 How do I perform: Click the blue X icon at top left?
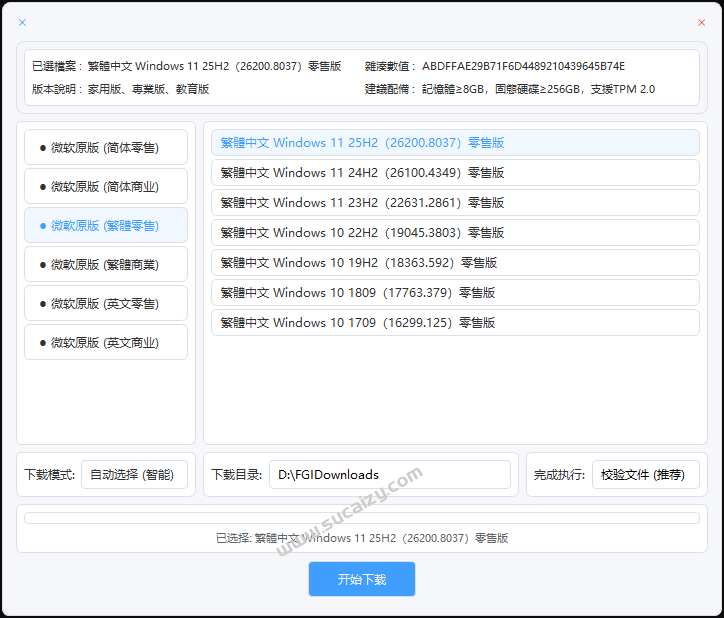click(22, 22)
